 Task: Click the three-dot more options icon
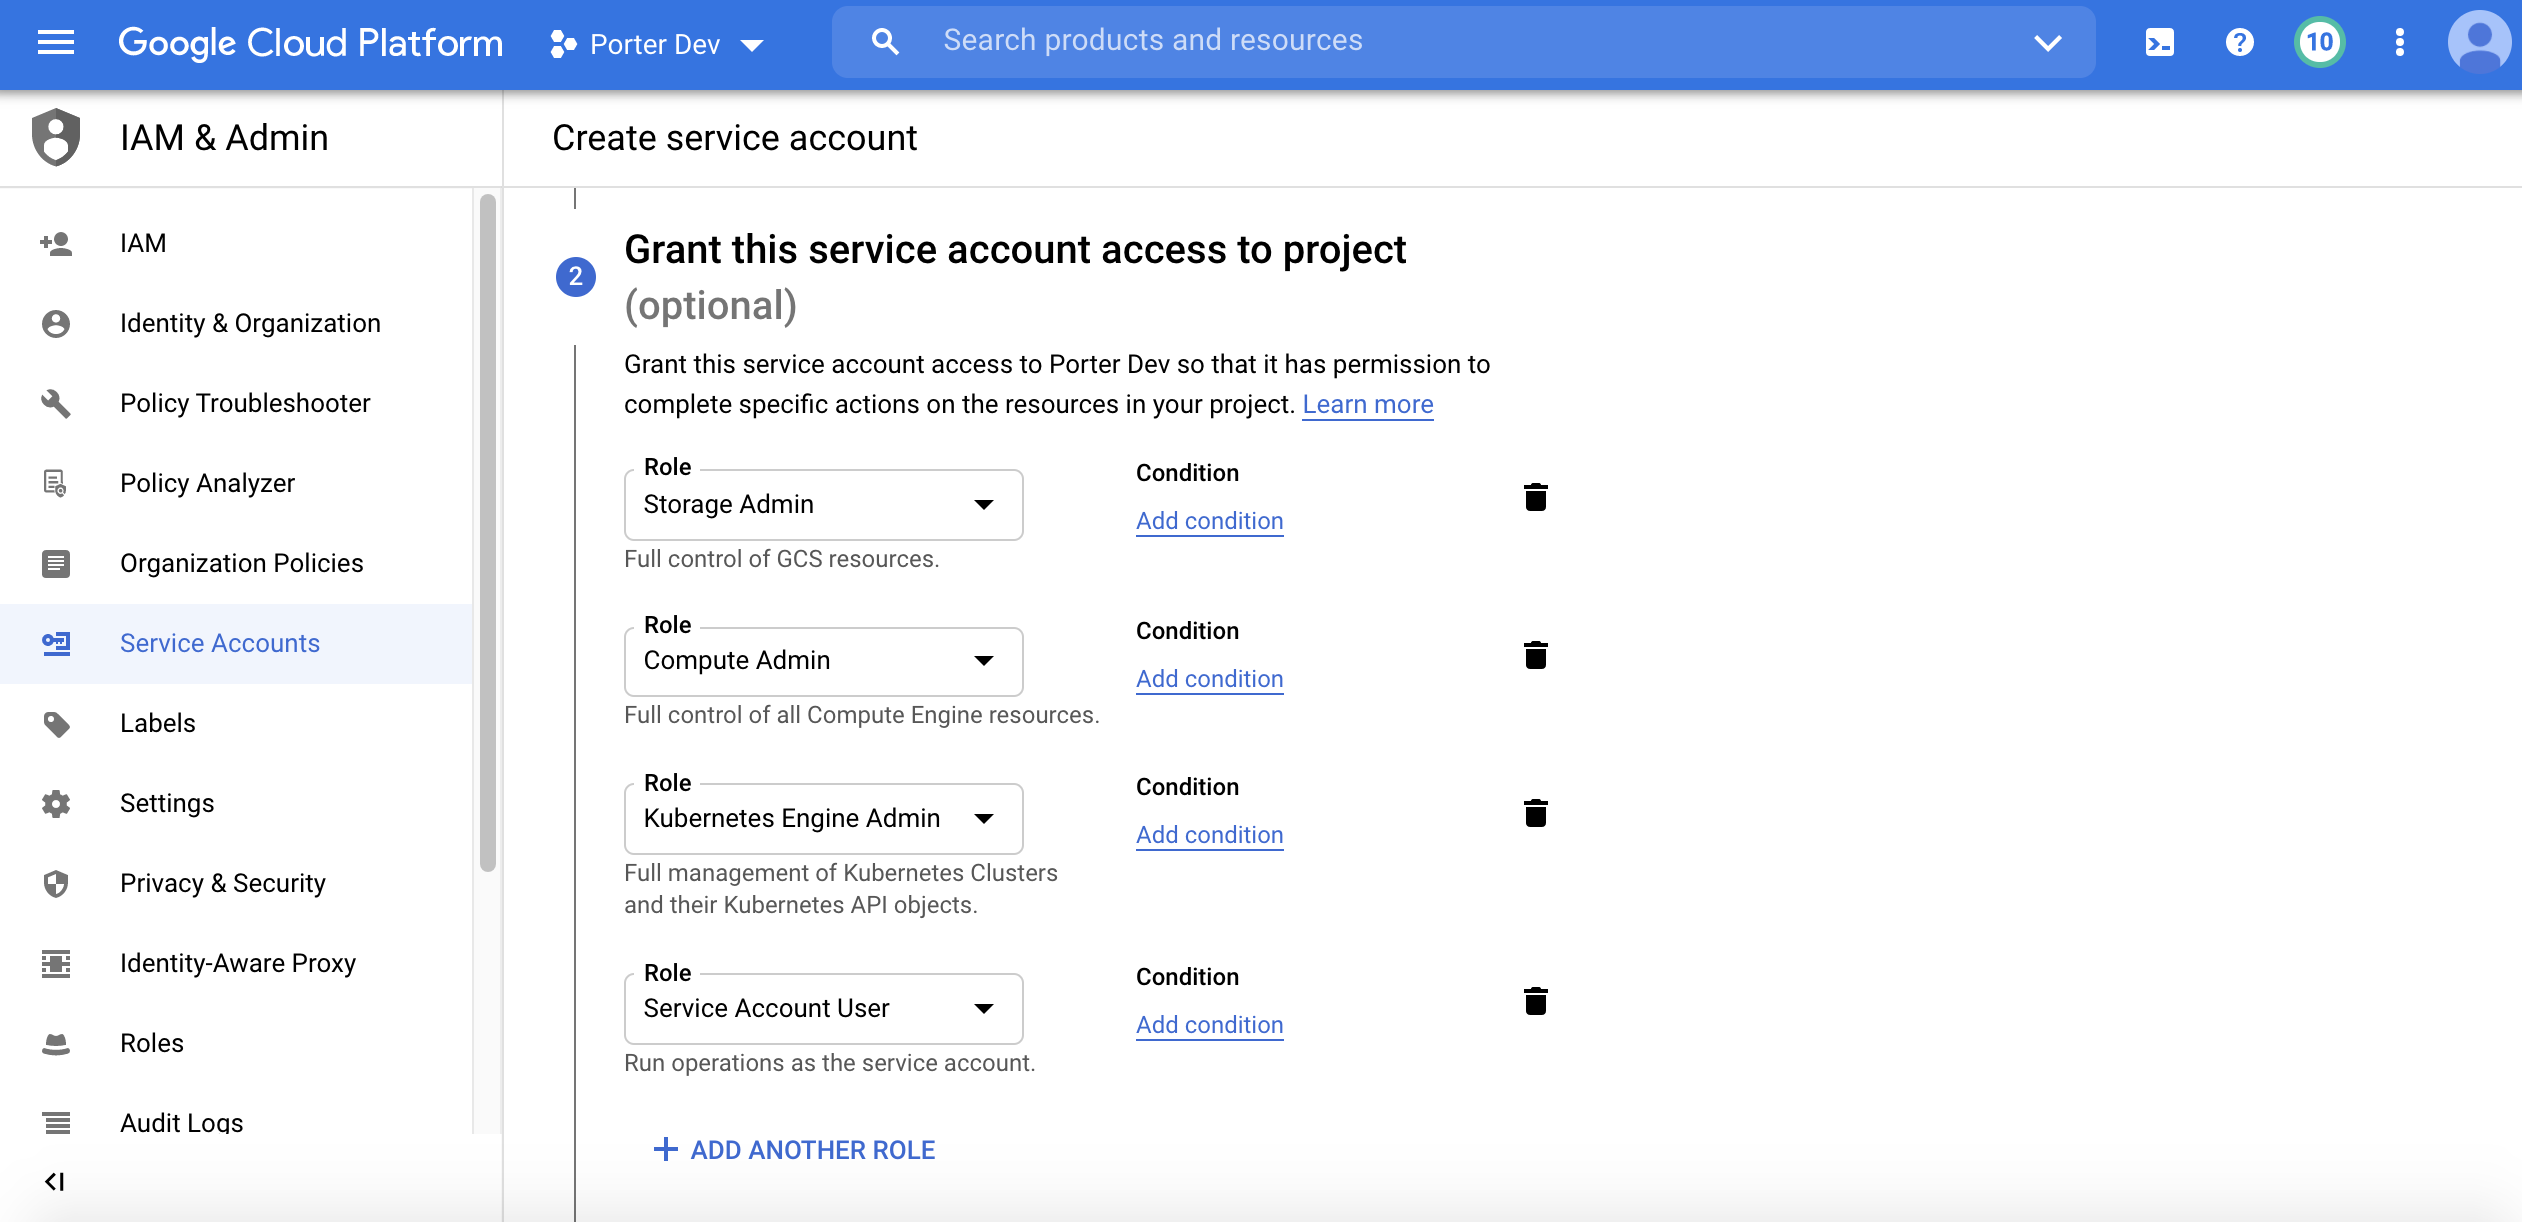[2399, 42]
